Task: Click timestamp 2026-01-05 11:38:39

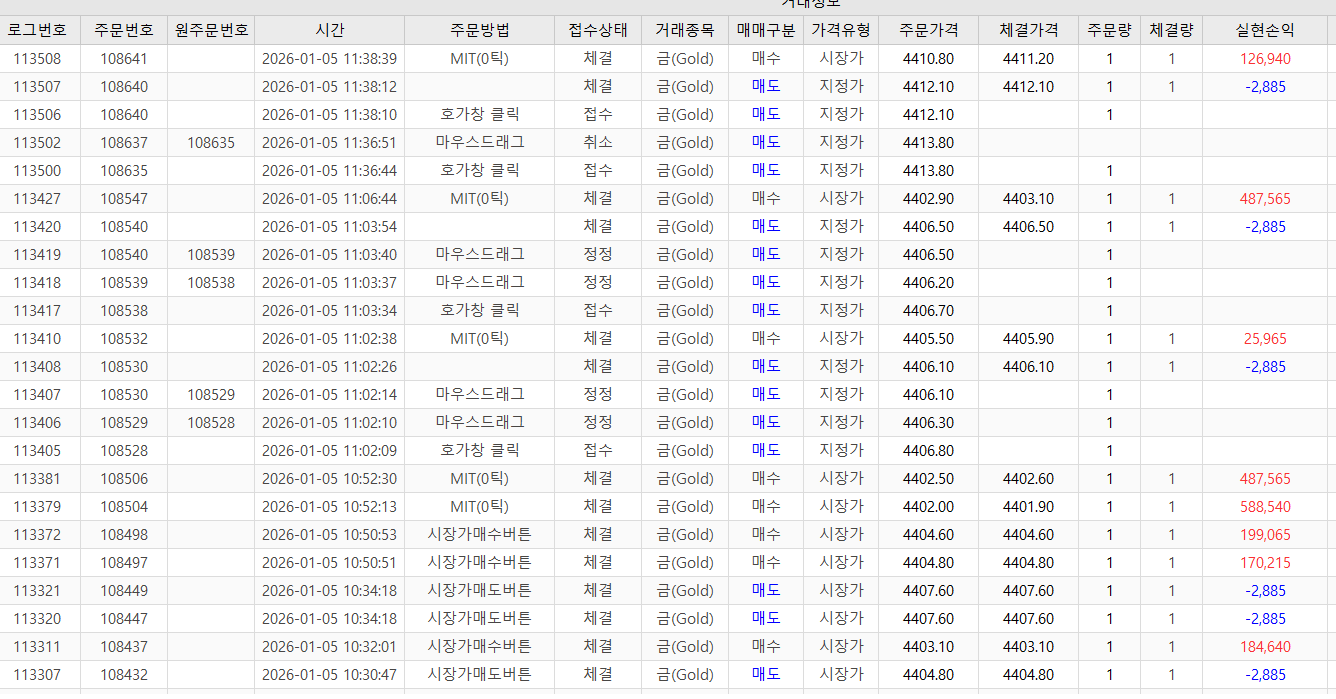Action: click(329, 59)
